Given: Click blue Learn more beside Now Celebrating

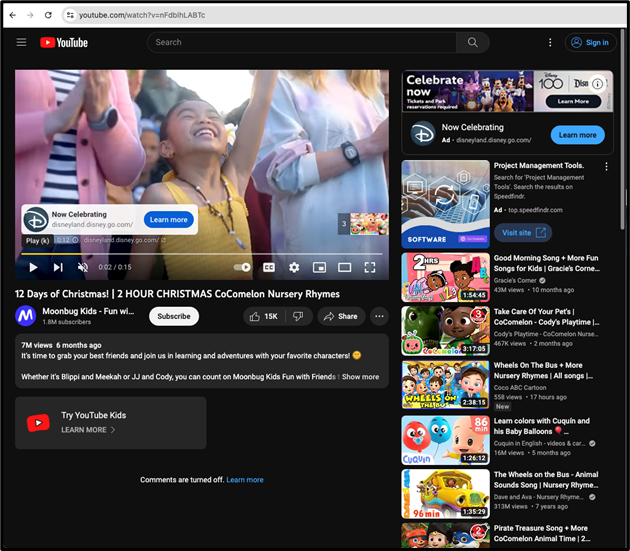Looking at the screenshot, I should pyautogui.click(x=577, y=135).
